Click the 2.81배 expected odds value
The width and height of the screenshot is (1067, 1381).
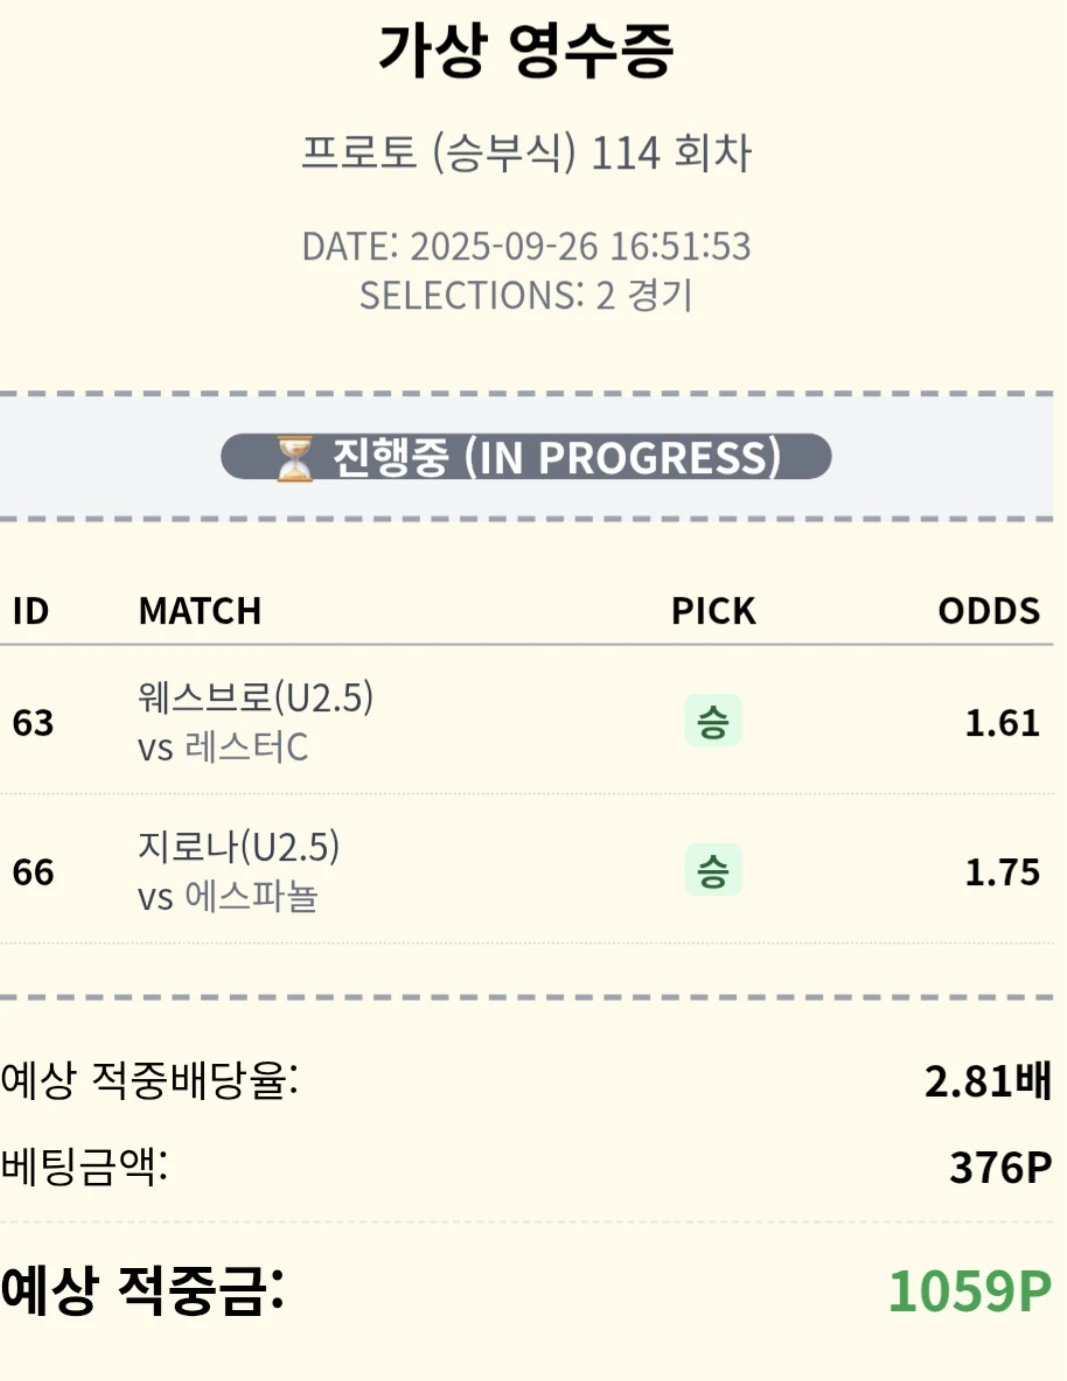[987, 1081]
